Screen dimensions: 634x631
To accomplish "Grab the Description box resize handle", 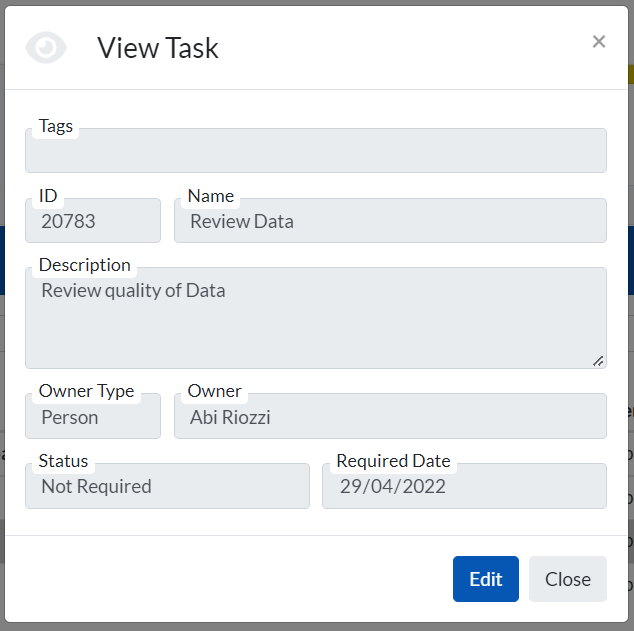I will (x=598, y=360).
